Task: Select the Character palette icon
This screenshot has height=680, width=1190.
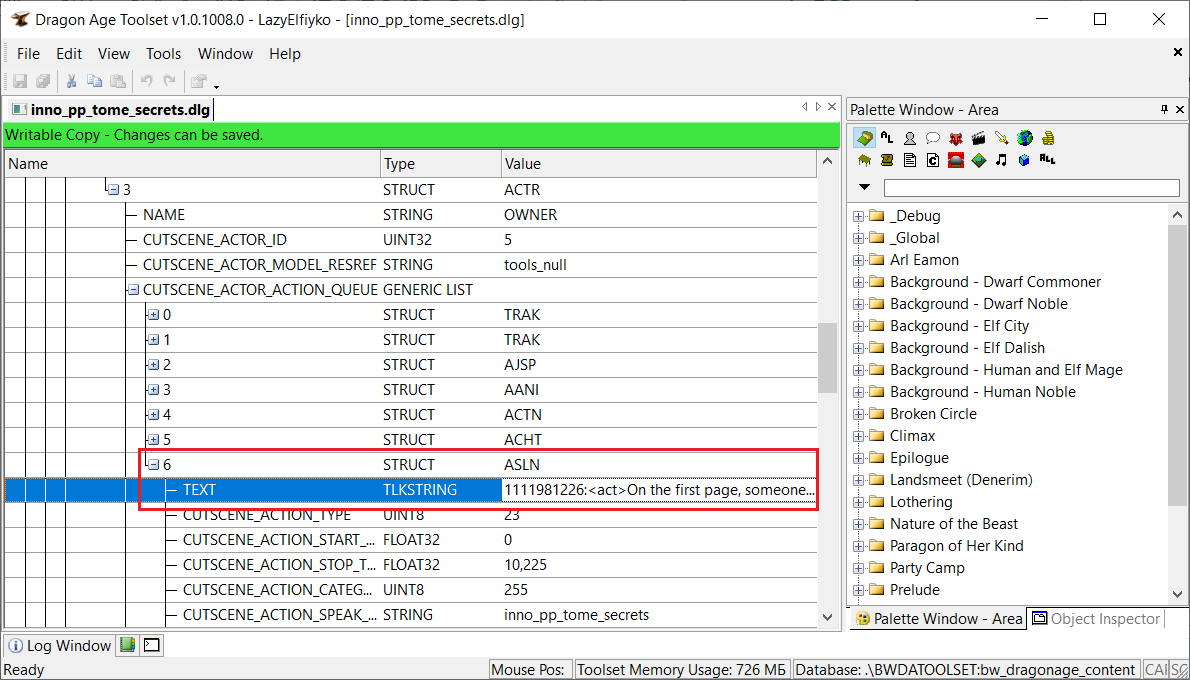Action: tap(910, 138)
